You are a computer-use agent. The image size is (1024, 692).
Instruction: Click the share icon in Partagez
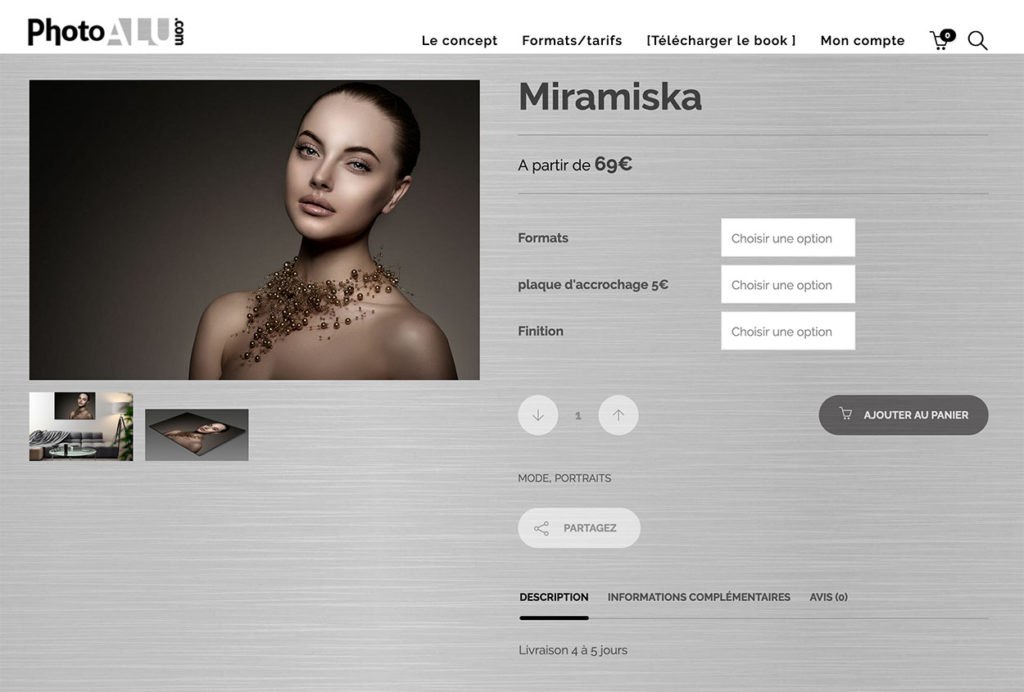pyautogui.click(x=541, y=528)
